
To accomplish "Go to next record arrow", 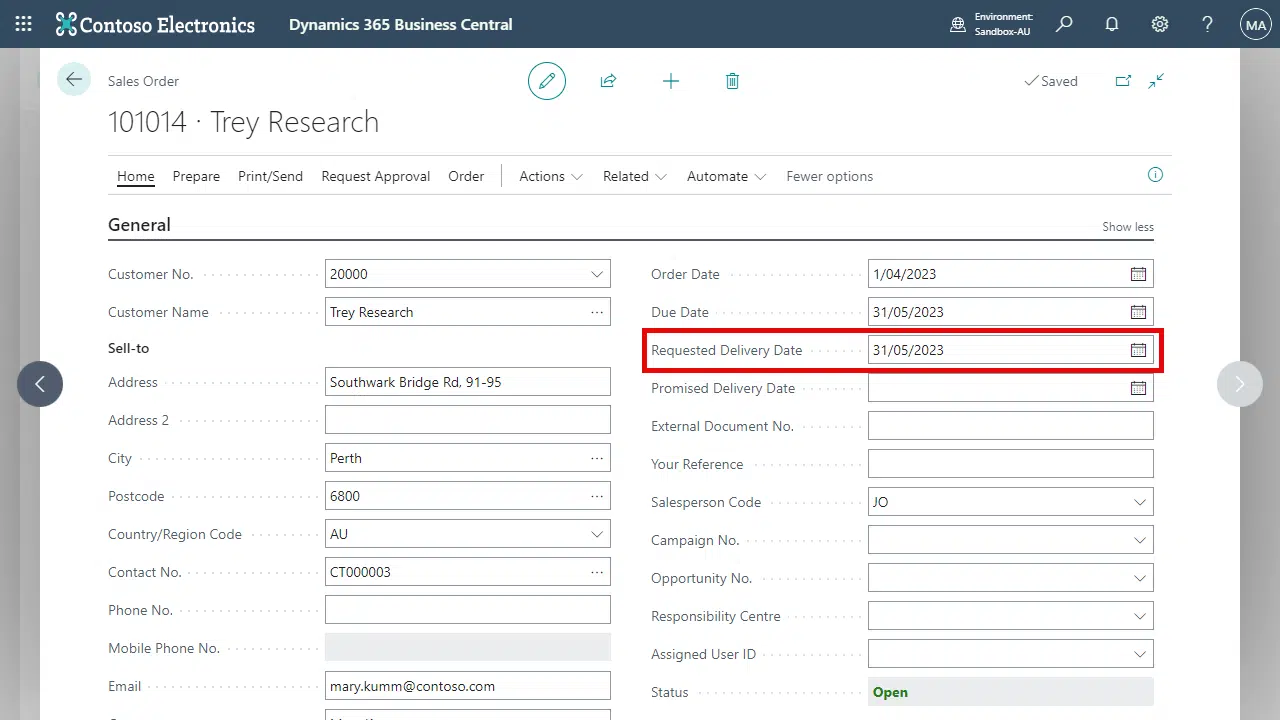I will click(x=1240, y=383).
